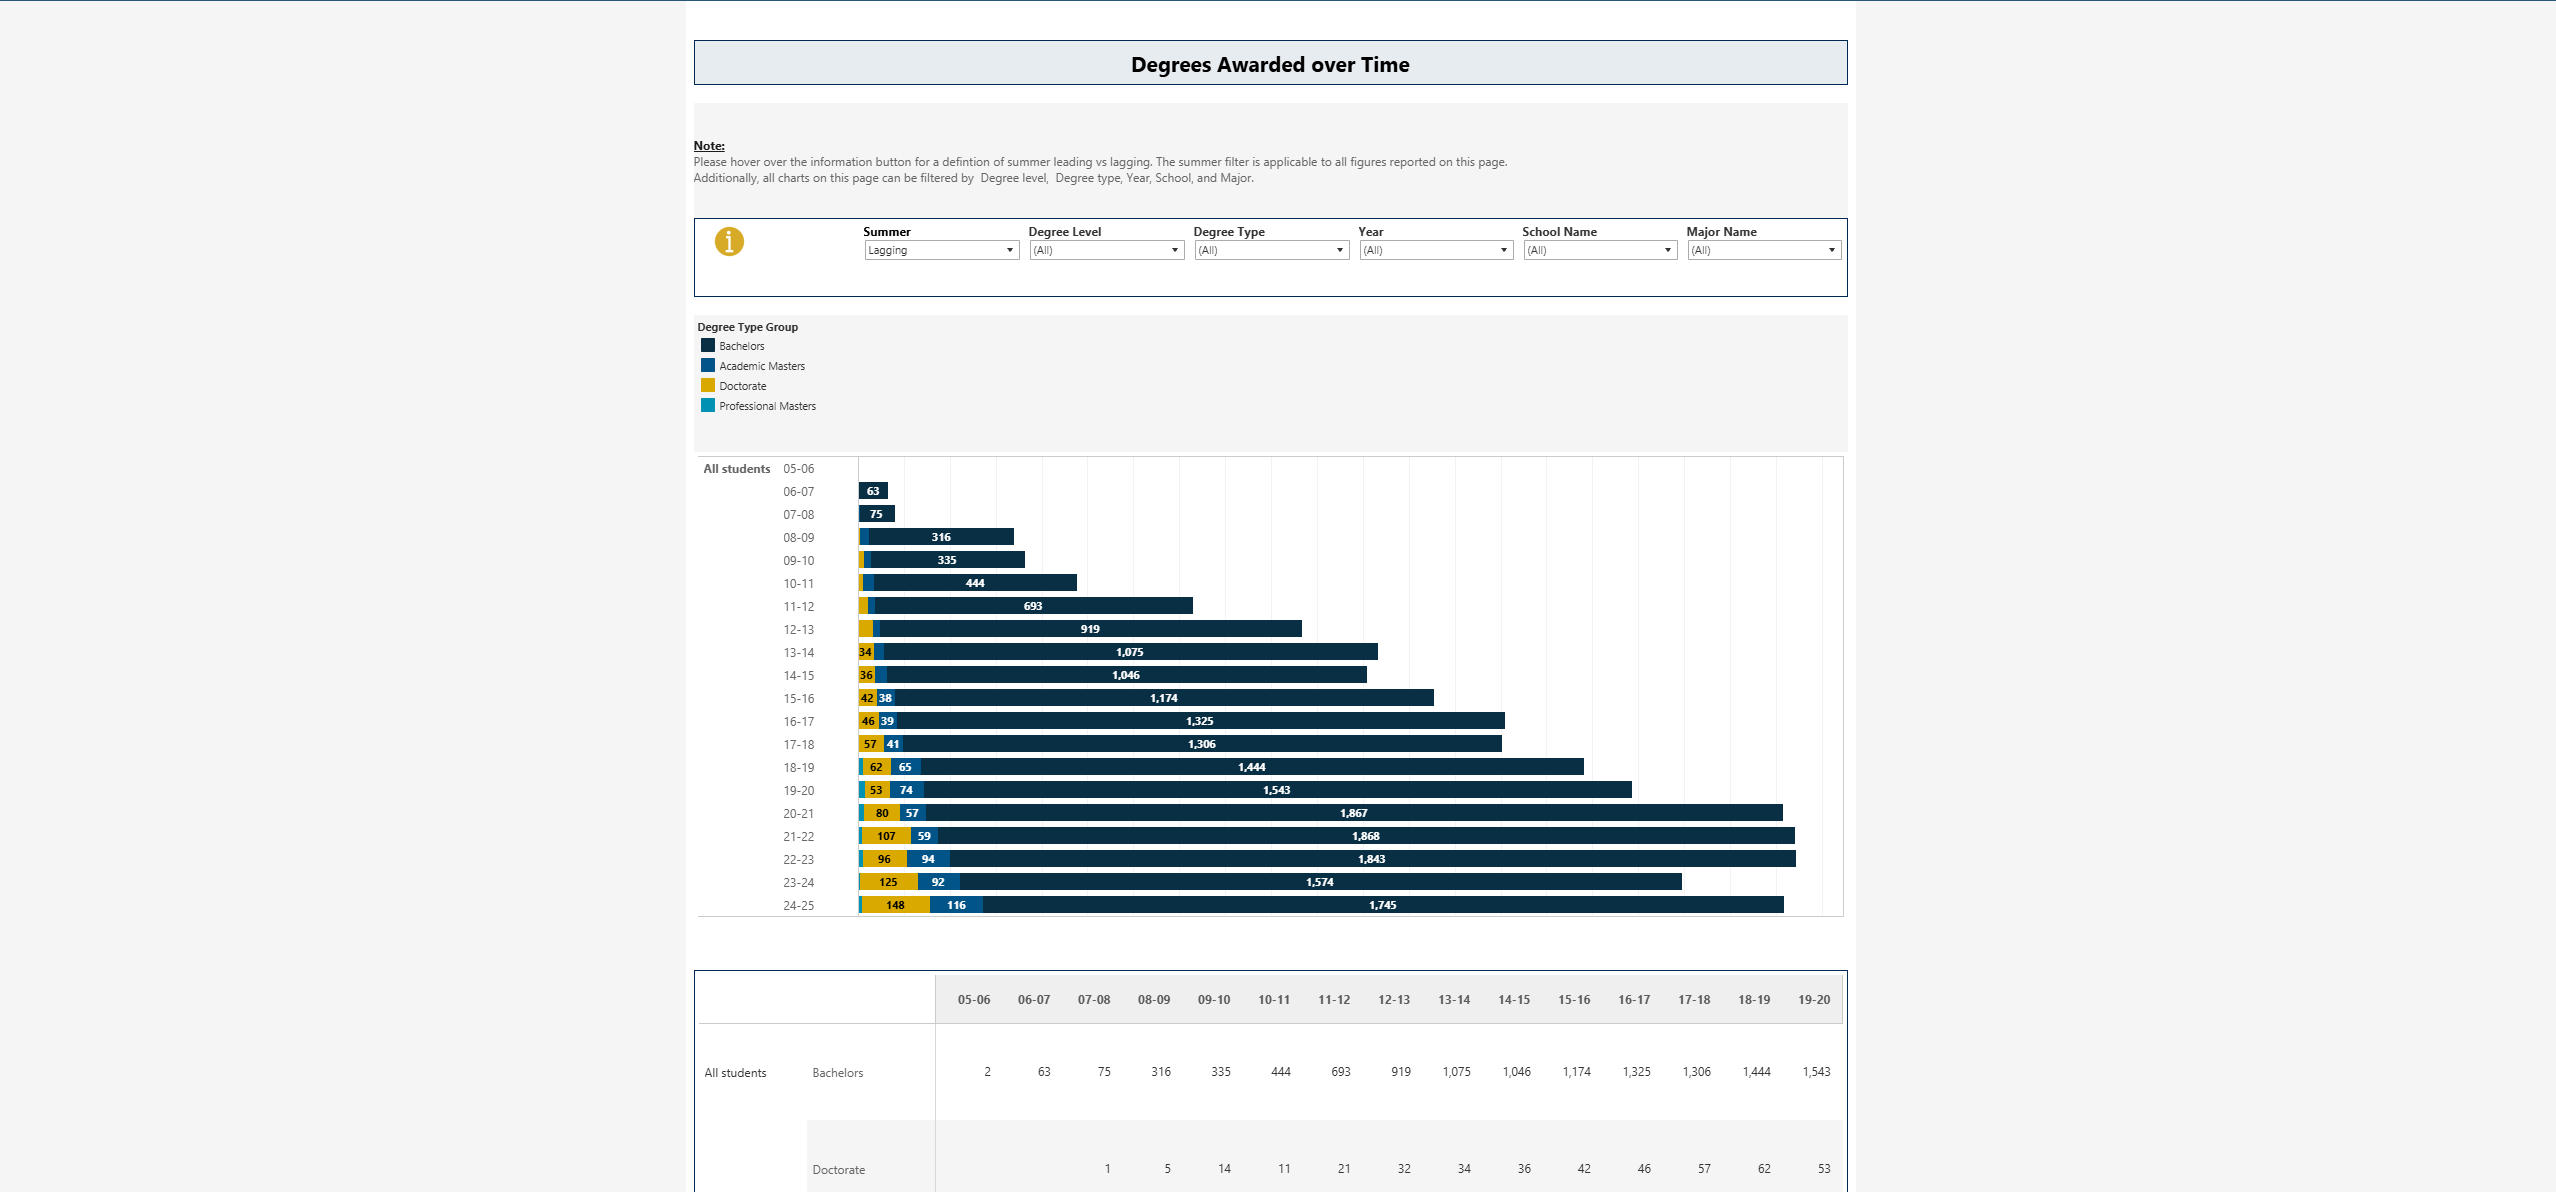
Task: Click the yellow information icon
Action: click(729, 242)
